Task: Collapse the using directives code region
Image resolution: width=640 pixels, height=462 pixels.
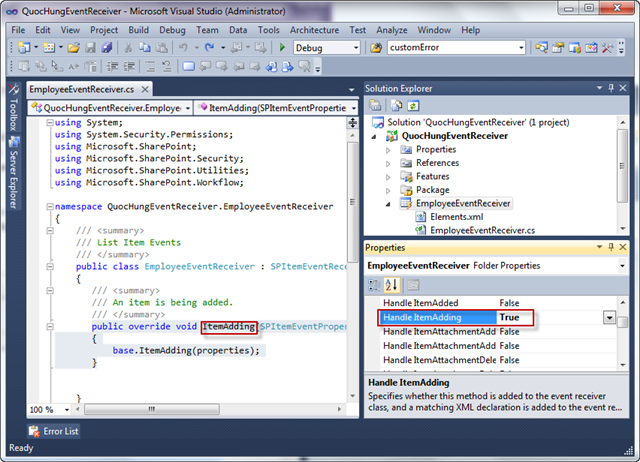Action: click(49, 122)
